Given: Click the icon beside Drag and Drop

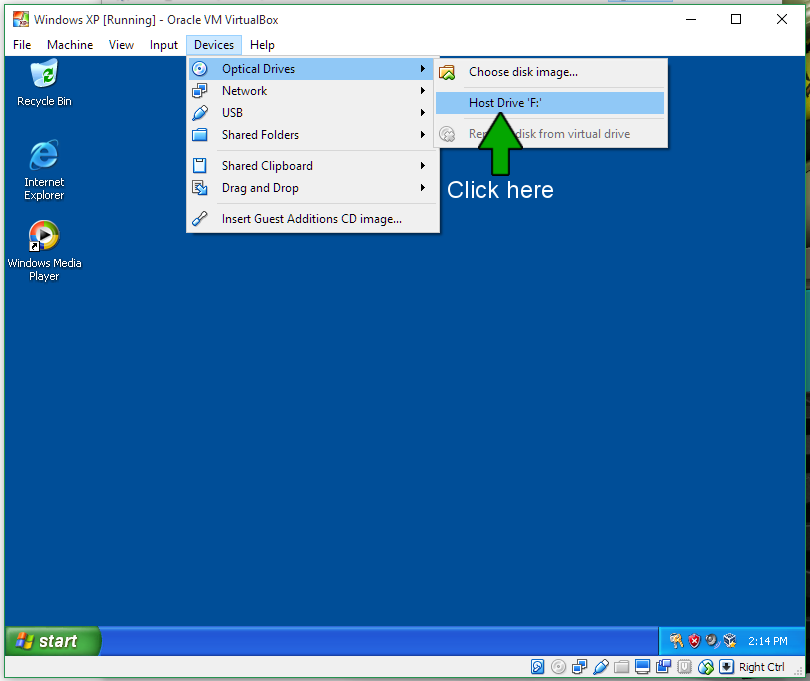Looking at the screenshot, I should [x=199, y=188].
